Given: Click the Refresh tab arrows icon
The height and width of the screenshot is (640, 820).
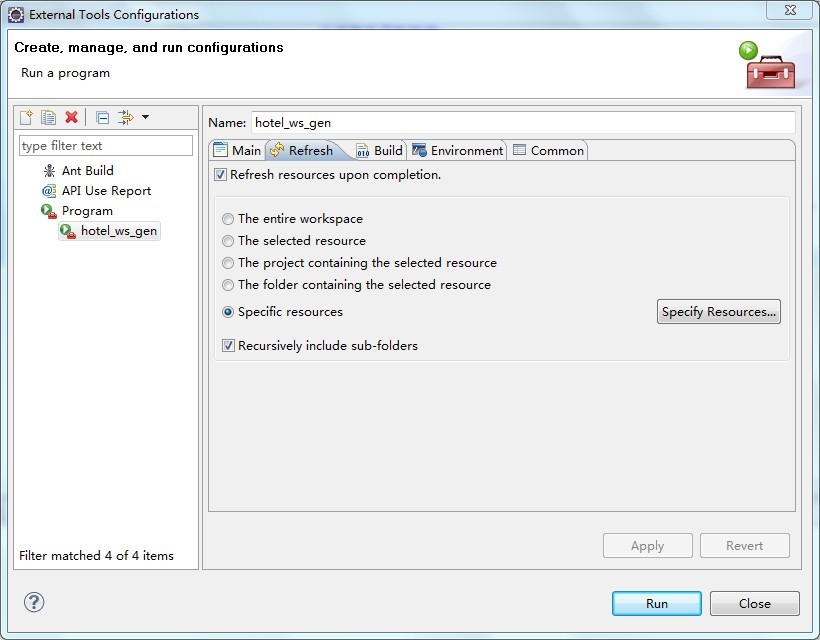Looking at the screenshot, I should [x=277, y=151].
